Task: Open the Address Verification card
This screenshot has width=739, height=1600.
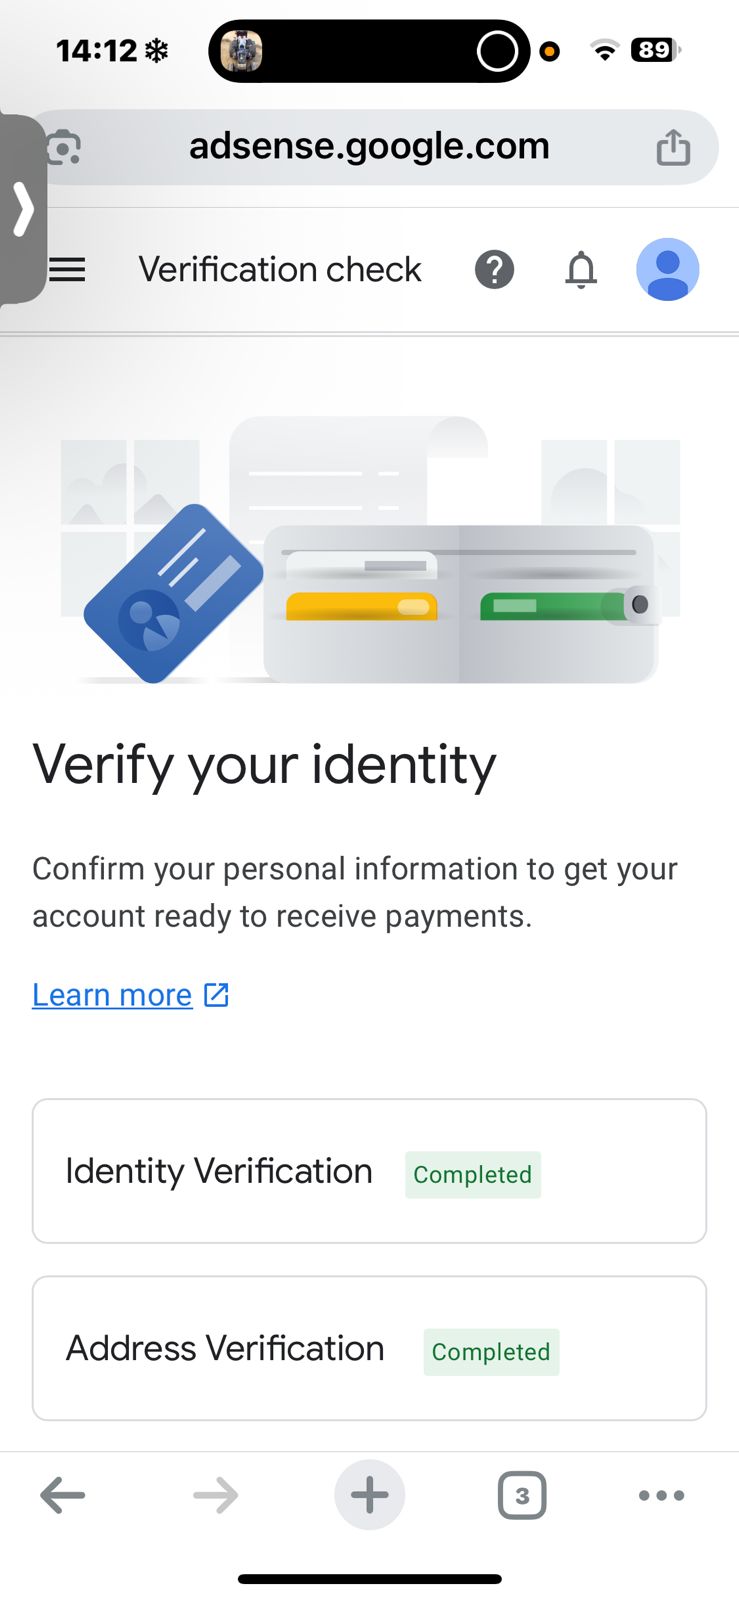Action: click(225, 1348)
